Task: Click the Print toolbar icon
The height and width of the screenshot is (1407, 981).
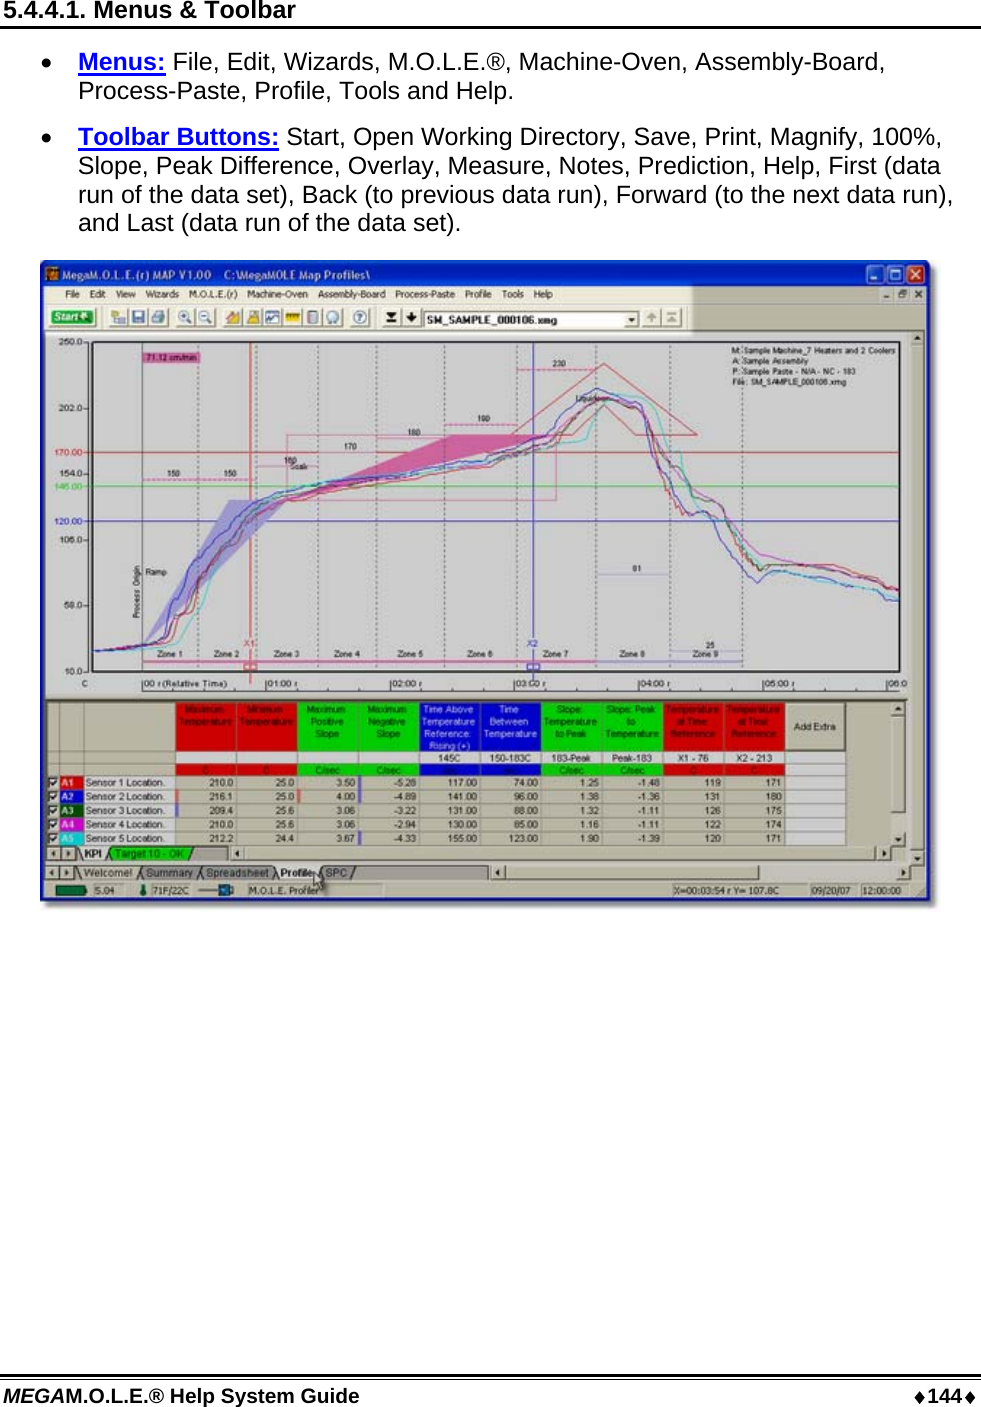Action: pos(157,317)
